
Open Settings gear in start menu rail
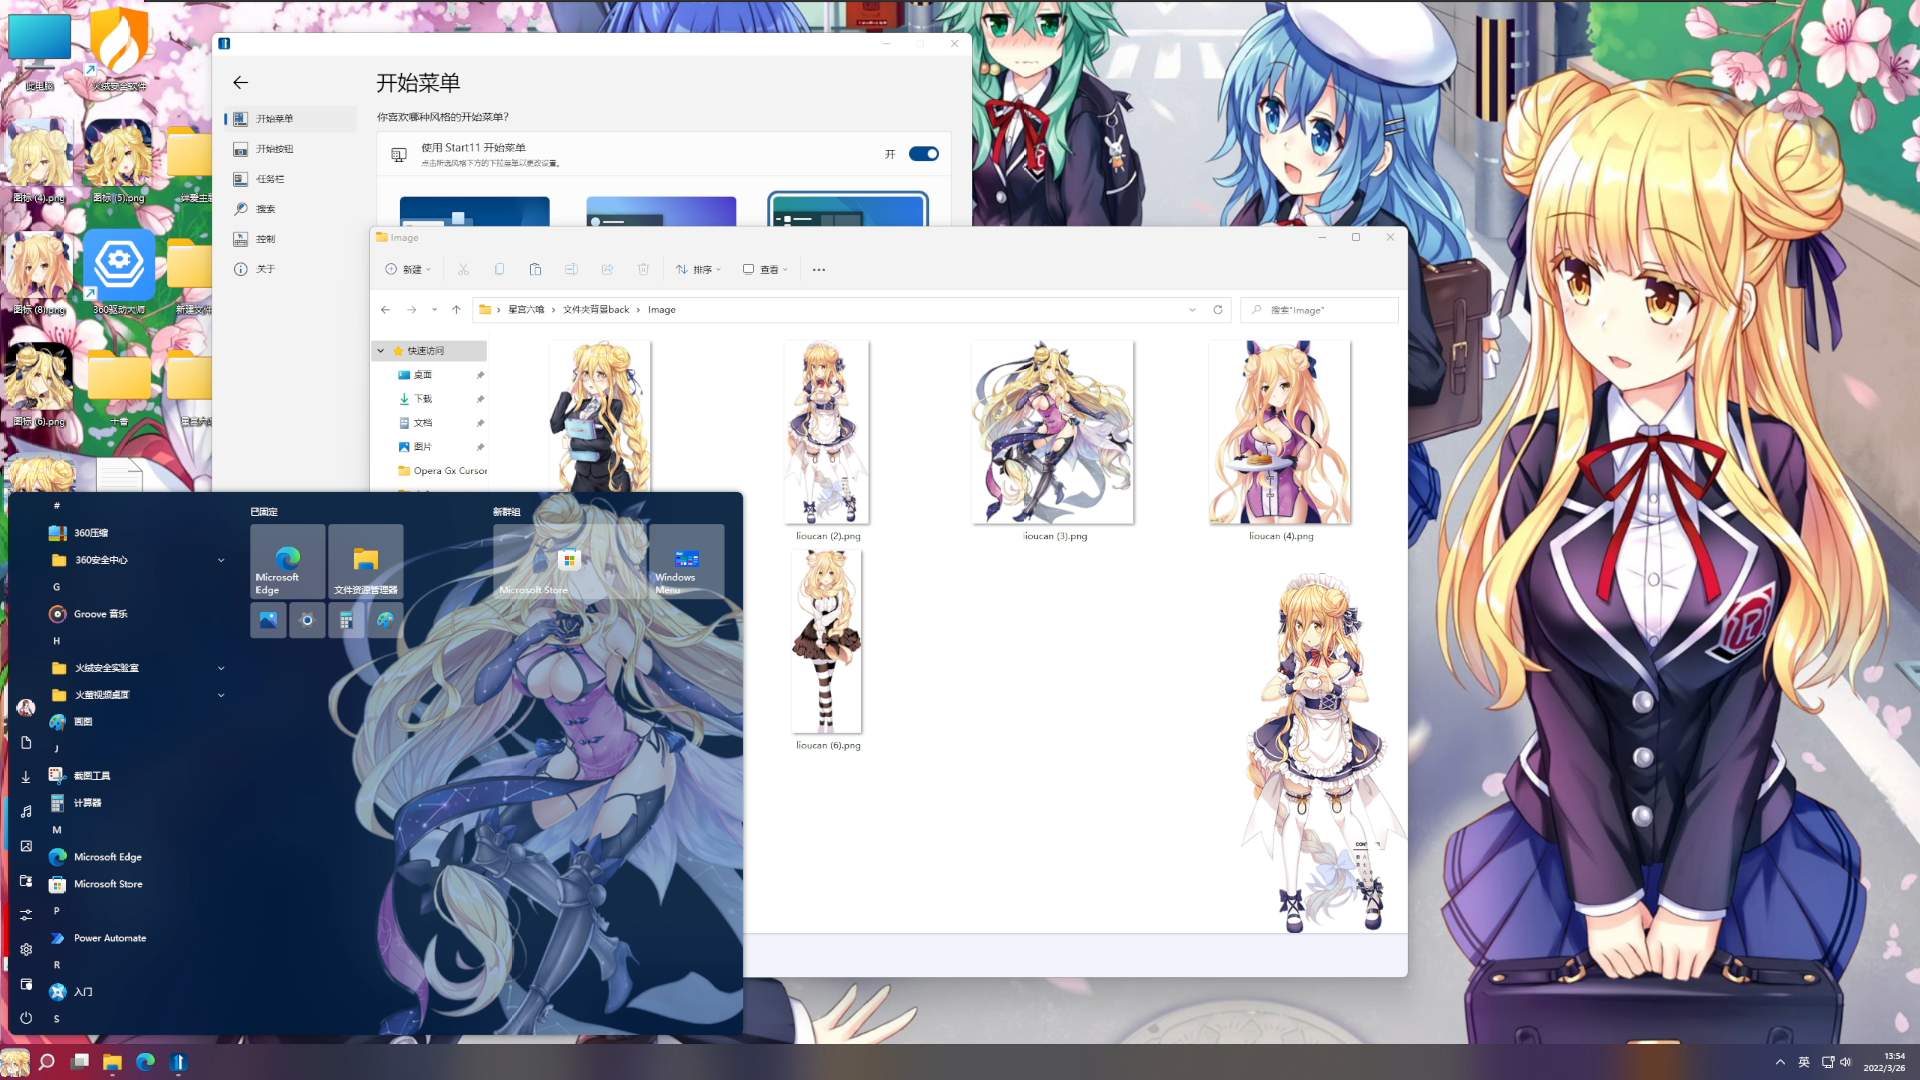pos(26,949)
